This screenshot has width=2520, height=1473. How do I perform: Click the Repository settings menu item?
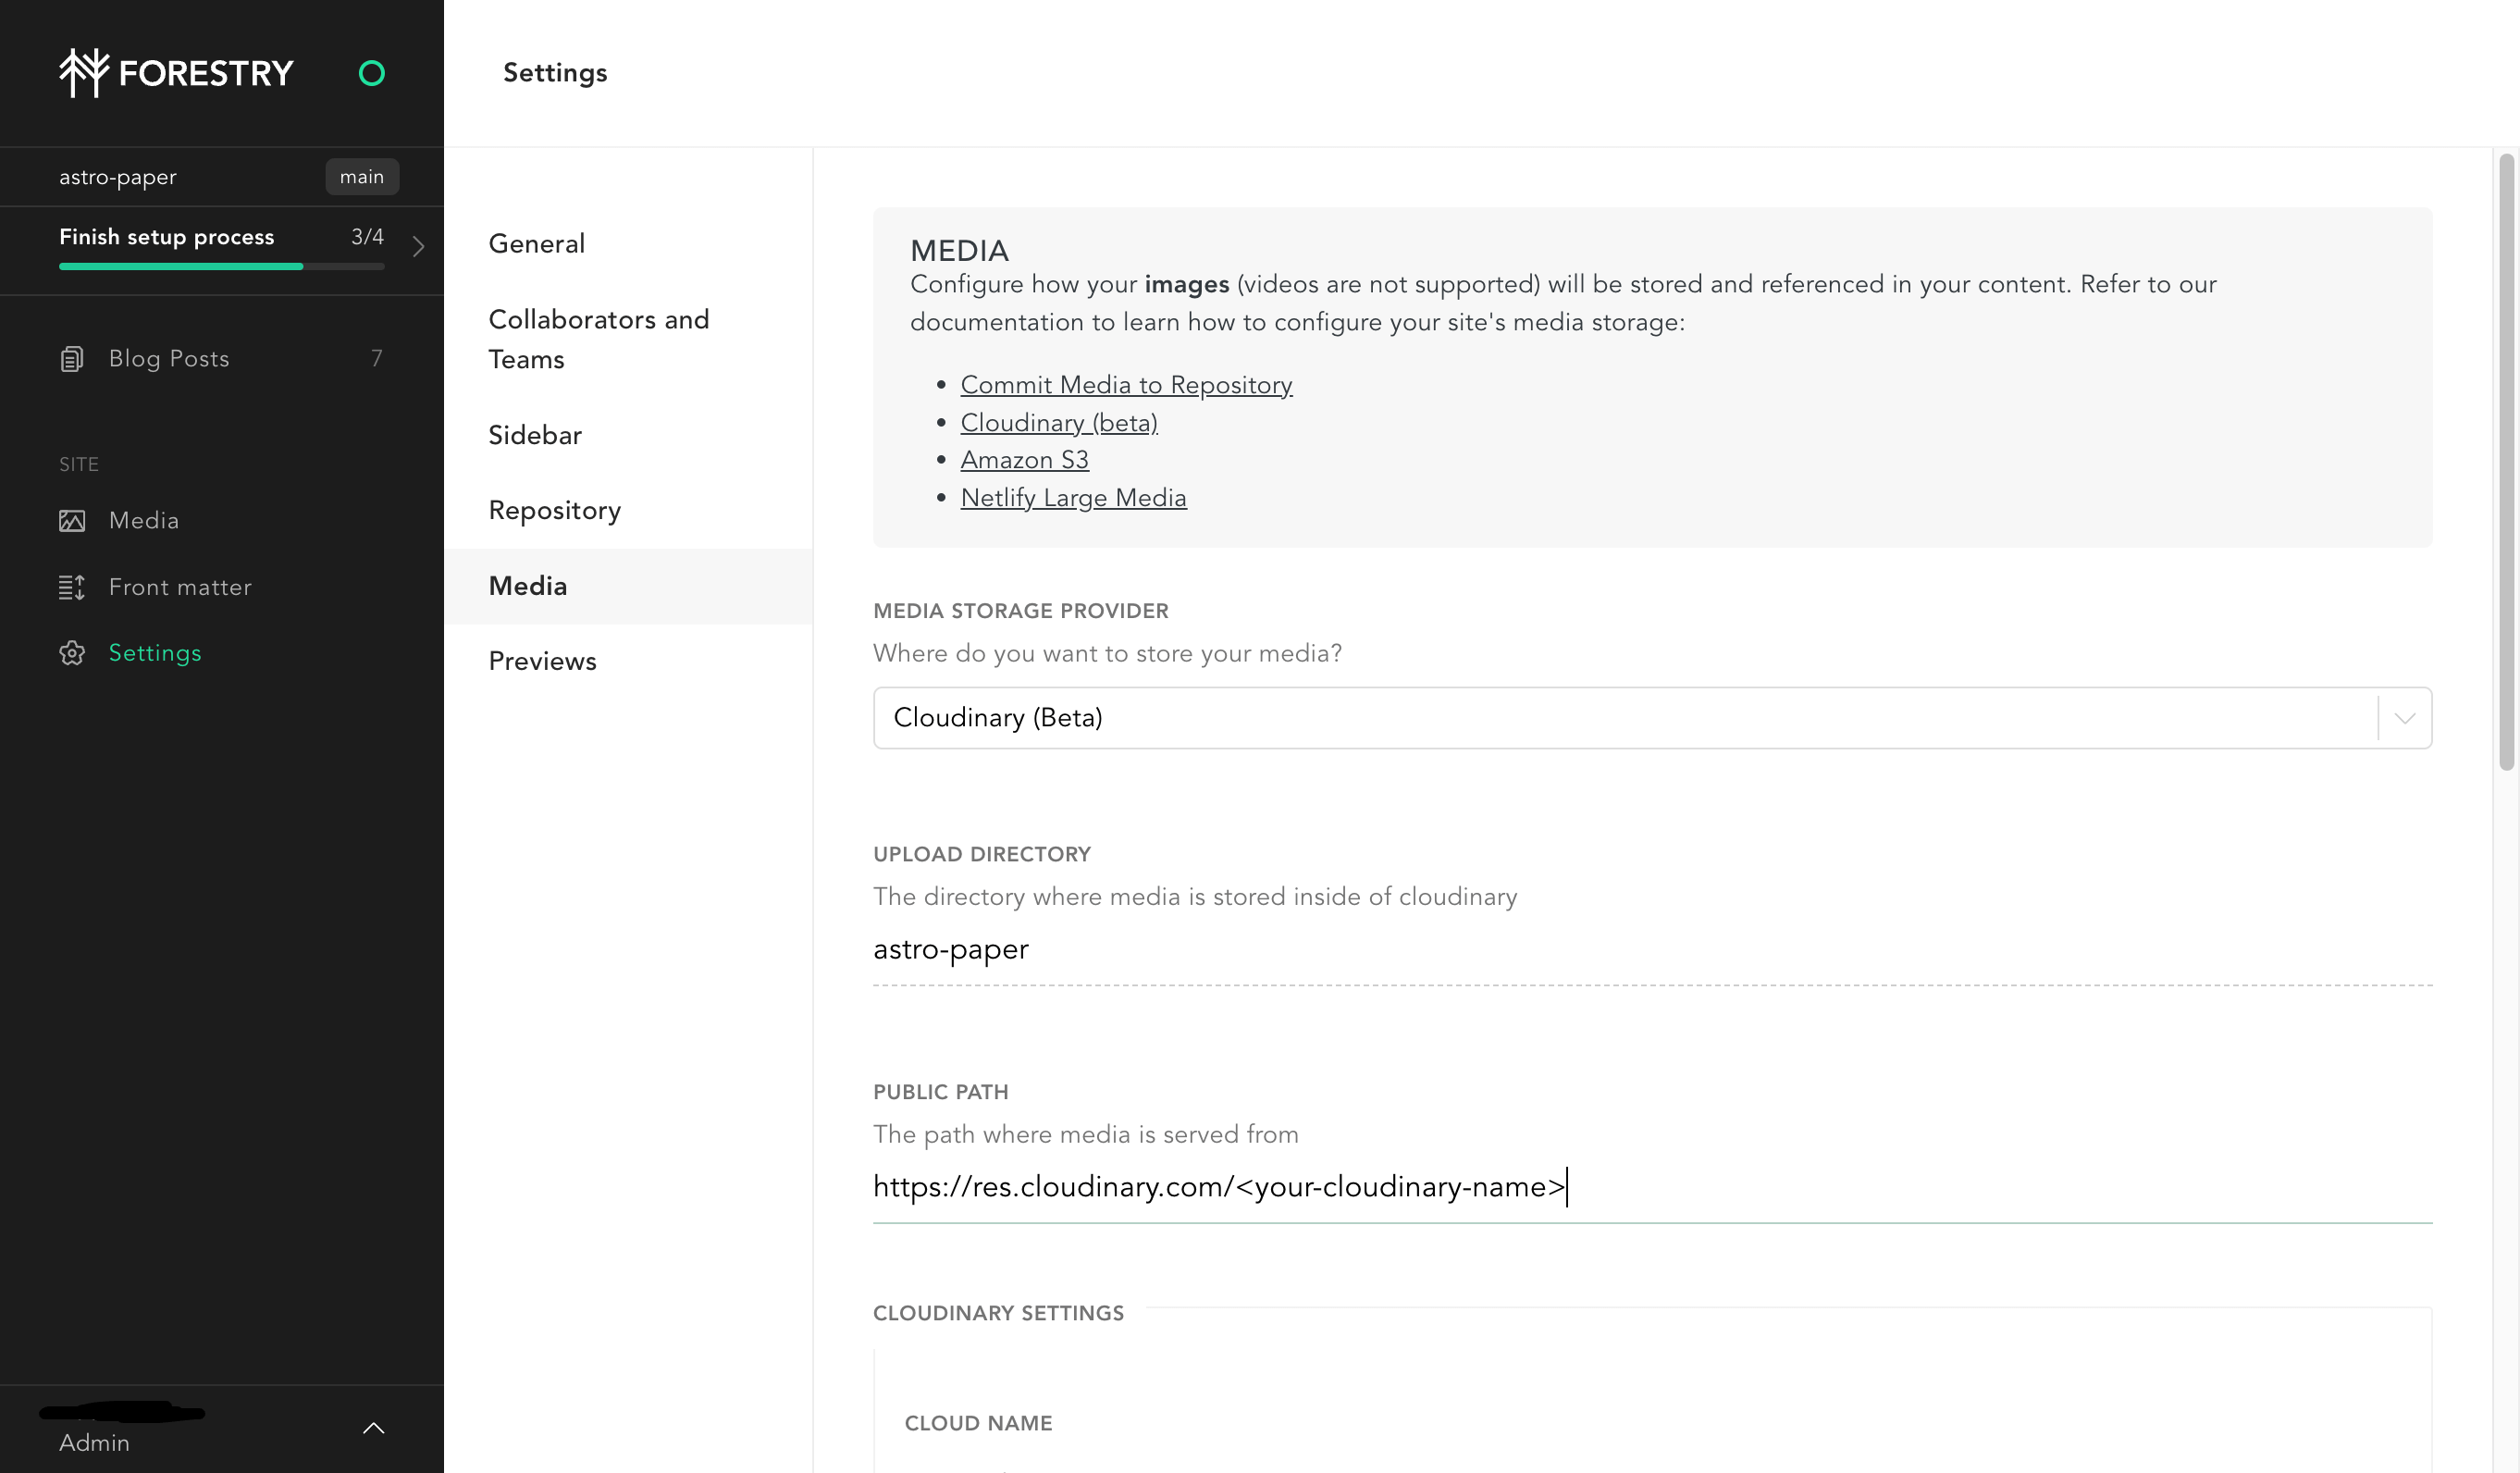[x=554, y=511]
